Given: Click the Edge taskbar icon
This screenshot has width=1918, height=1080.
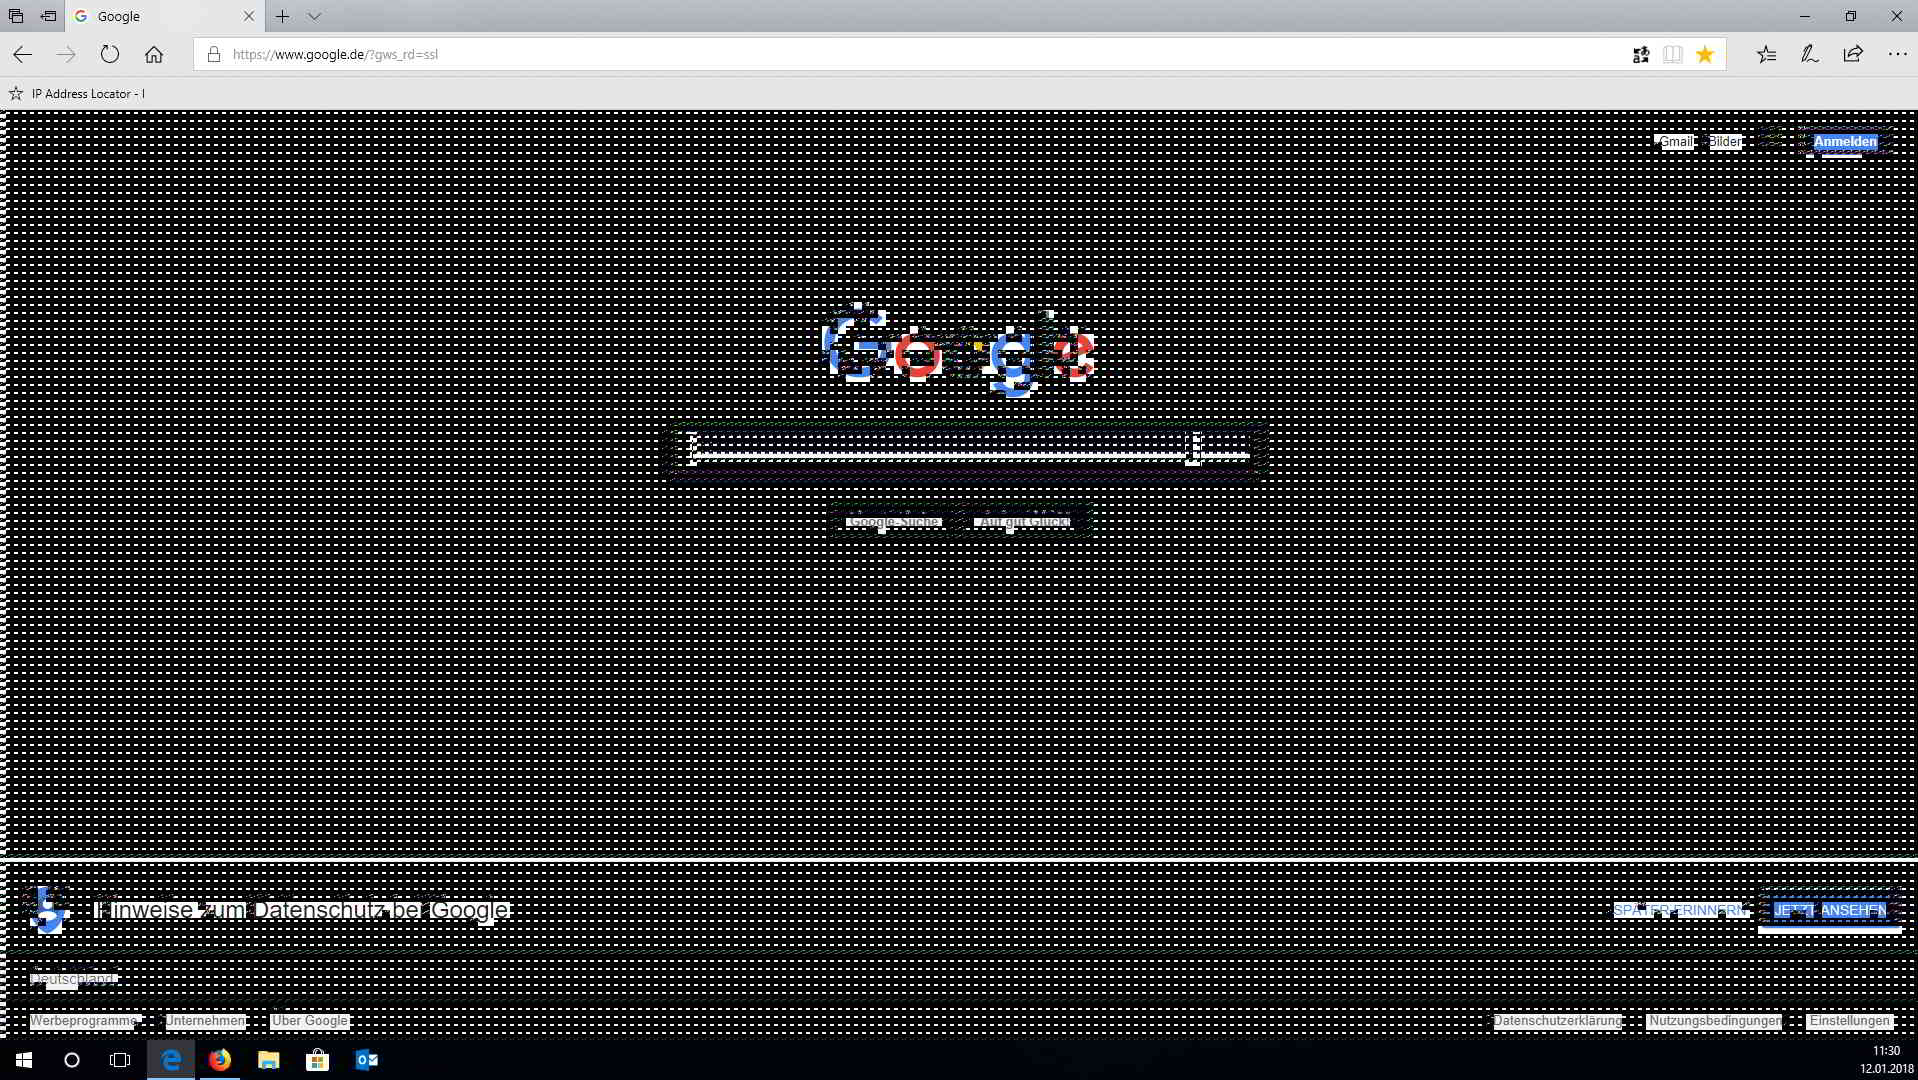Looking at the screenshot, I should click(171, 1060).
